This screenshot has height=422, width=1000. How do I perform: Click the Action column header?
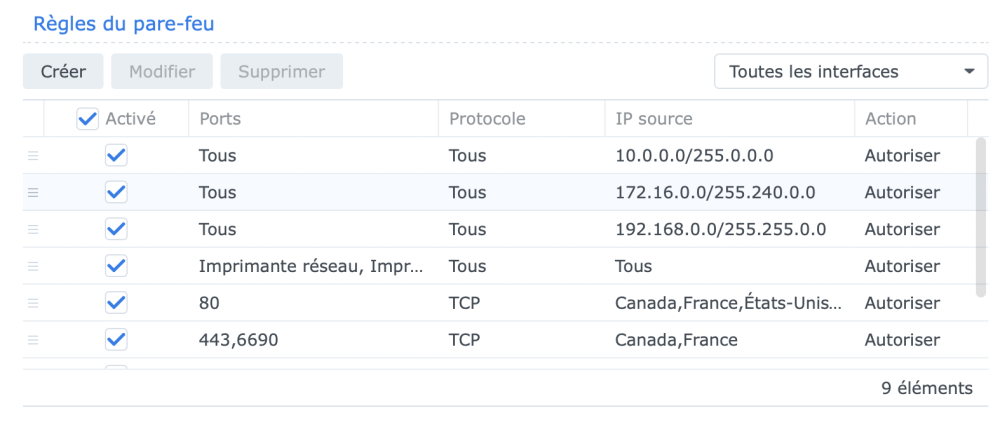[x=909, y=119]
